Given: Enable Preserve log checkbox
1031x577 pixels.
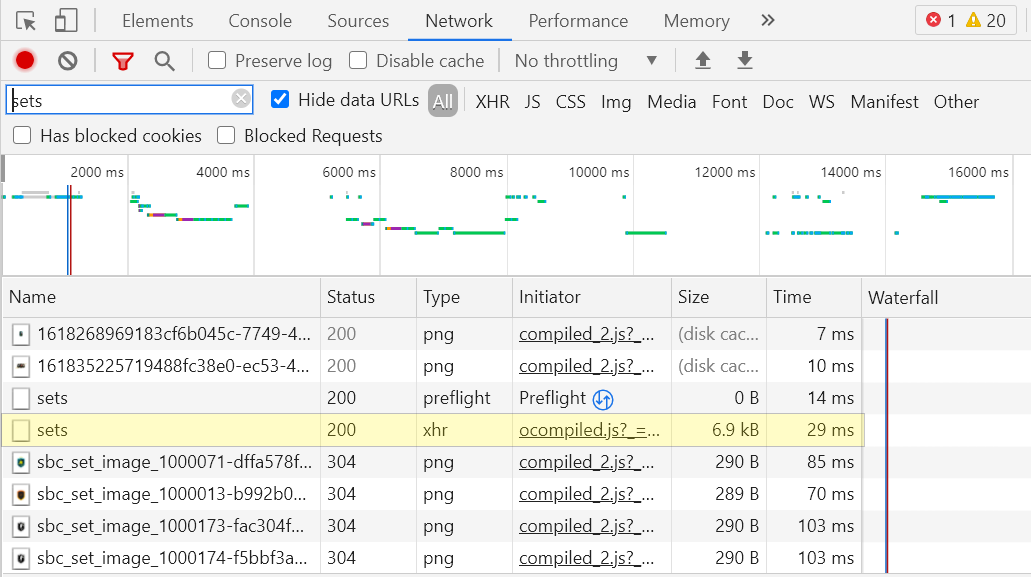Looking at the screenshot, I should coord(217,60).
